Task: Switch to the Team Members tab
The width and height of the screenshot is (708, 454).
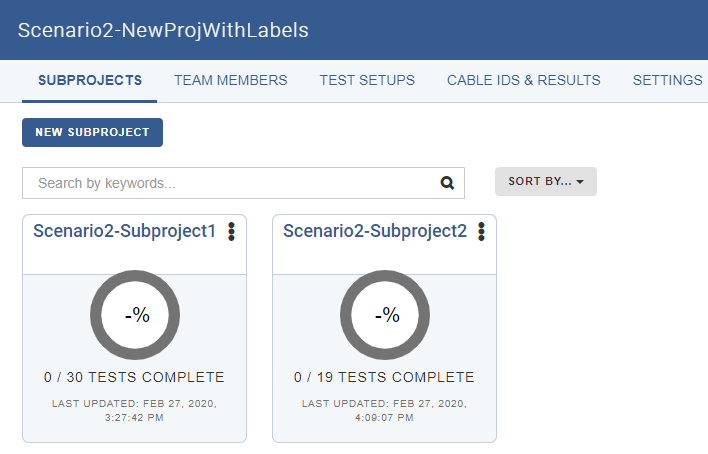Action: tap(231, 80)
